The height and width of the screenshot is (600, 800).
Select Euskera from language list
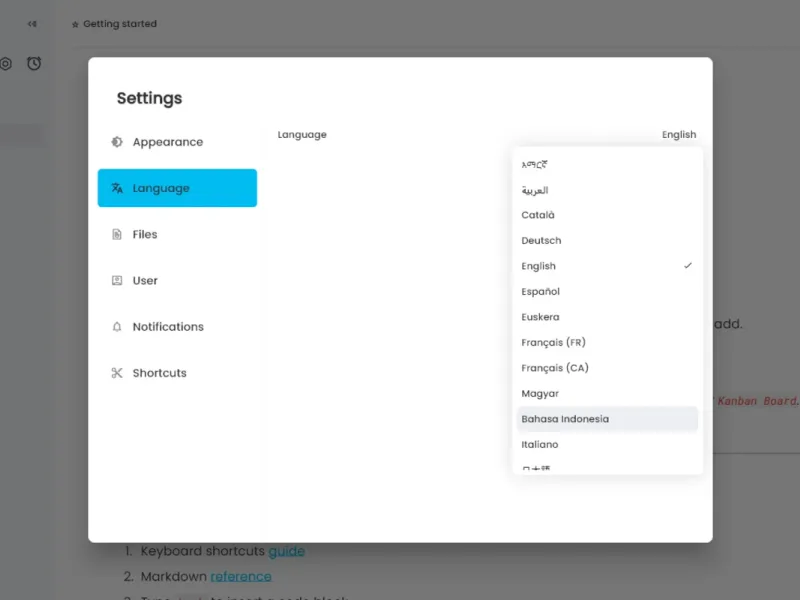coord(607,317)
